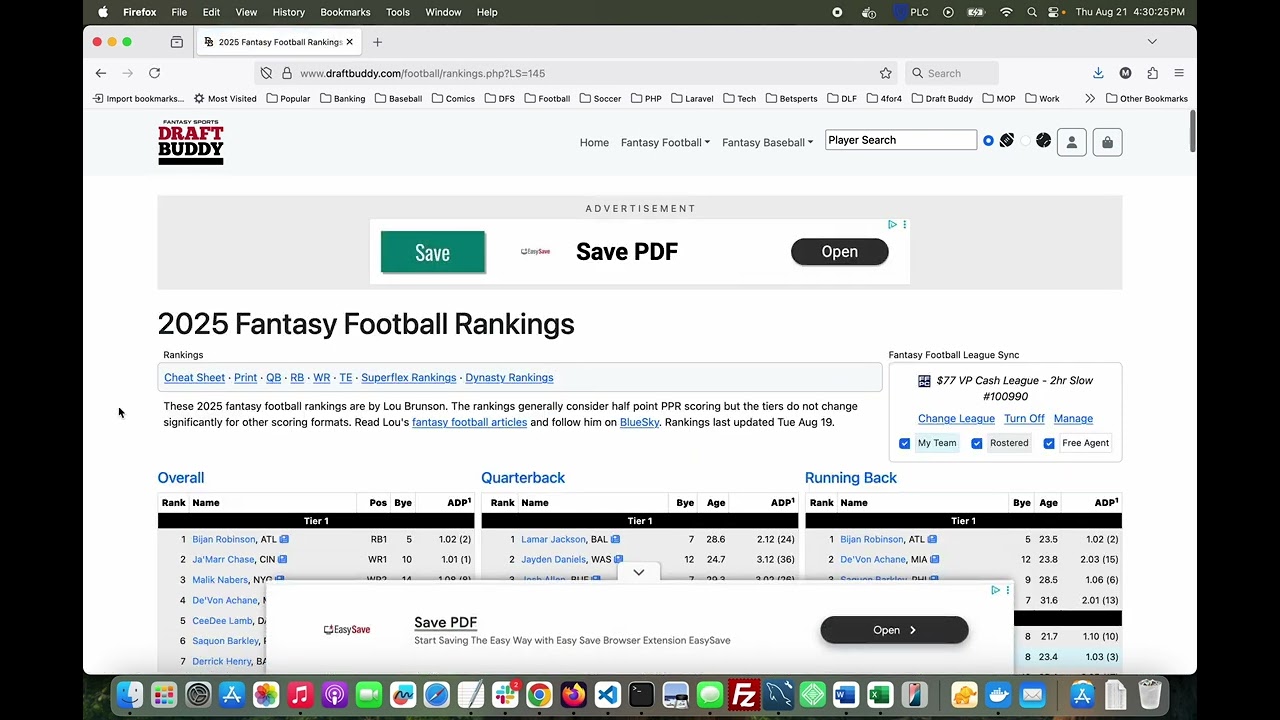Open macOS Control Center toggle icon
This screenshot has height=720, width=1280.
pos(1054,12)
